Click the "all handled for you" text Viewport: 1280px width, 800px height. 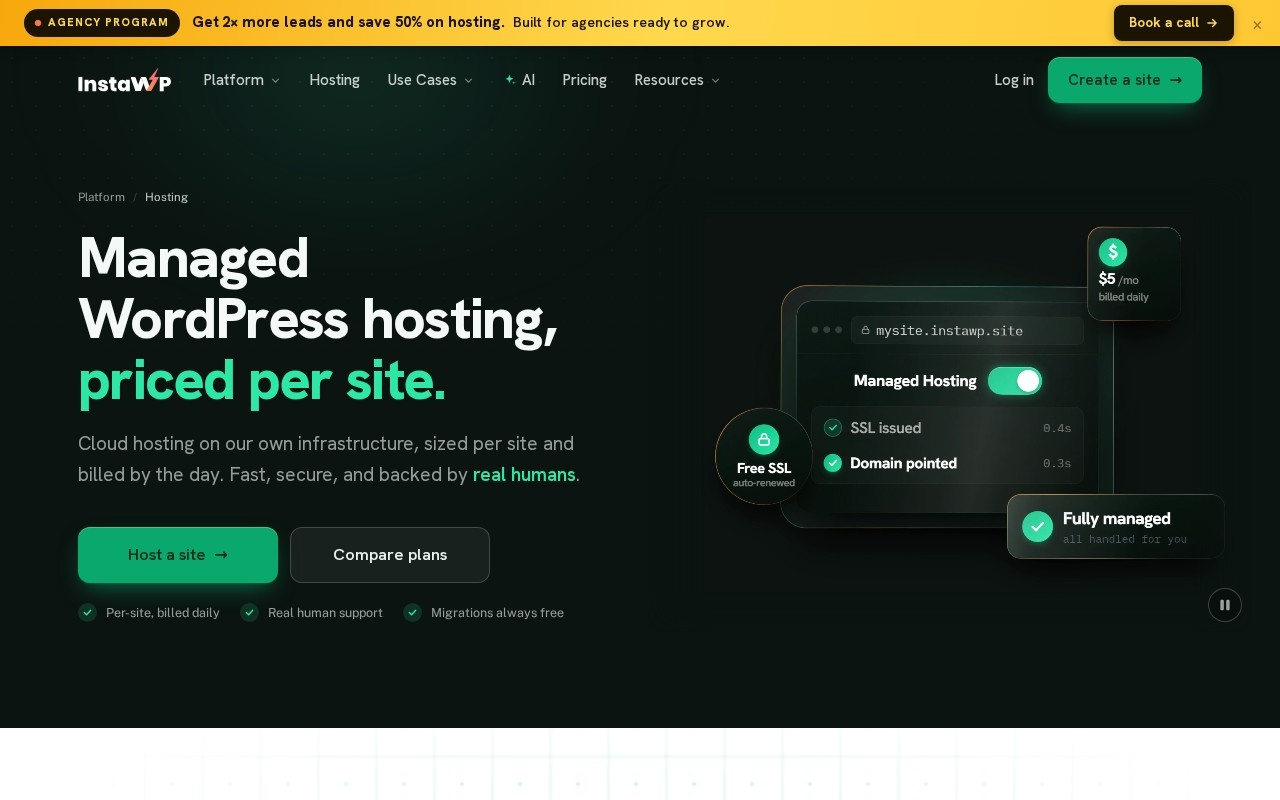point(1125,540)
